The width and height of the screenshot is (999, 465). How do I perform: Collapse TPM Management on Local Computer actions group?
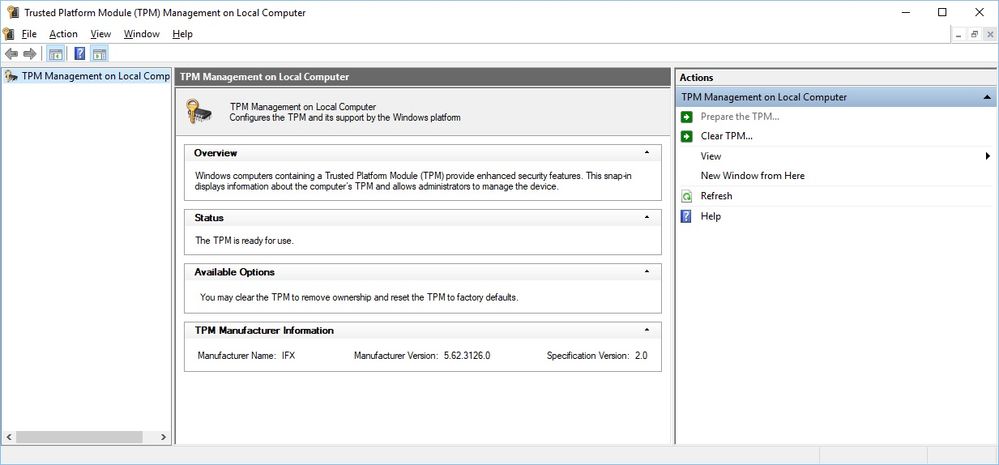(987, 97)
